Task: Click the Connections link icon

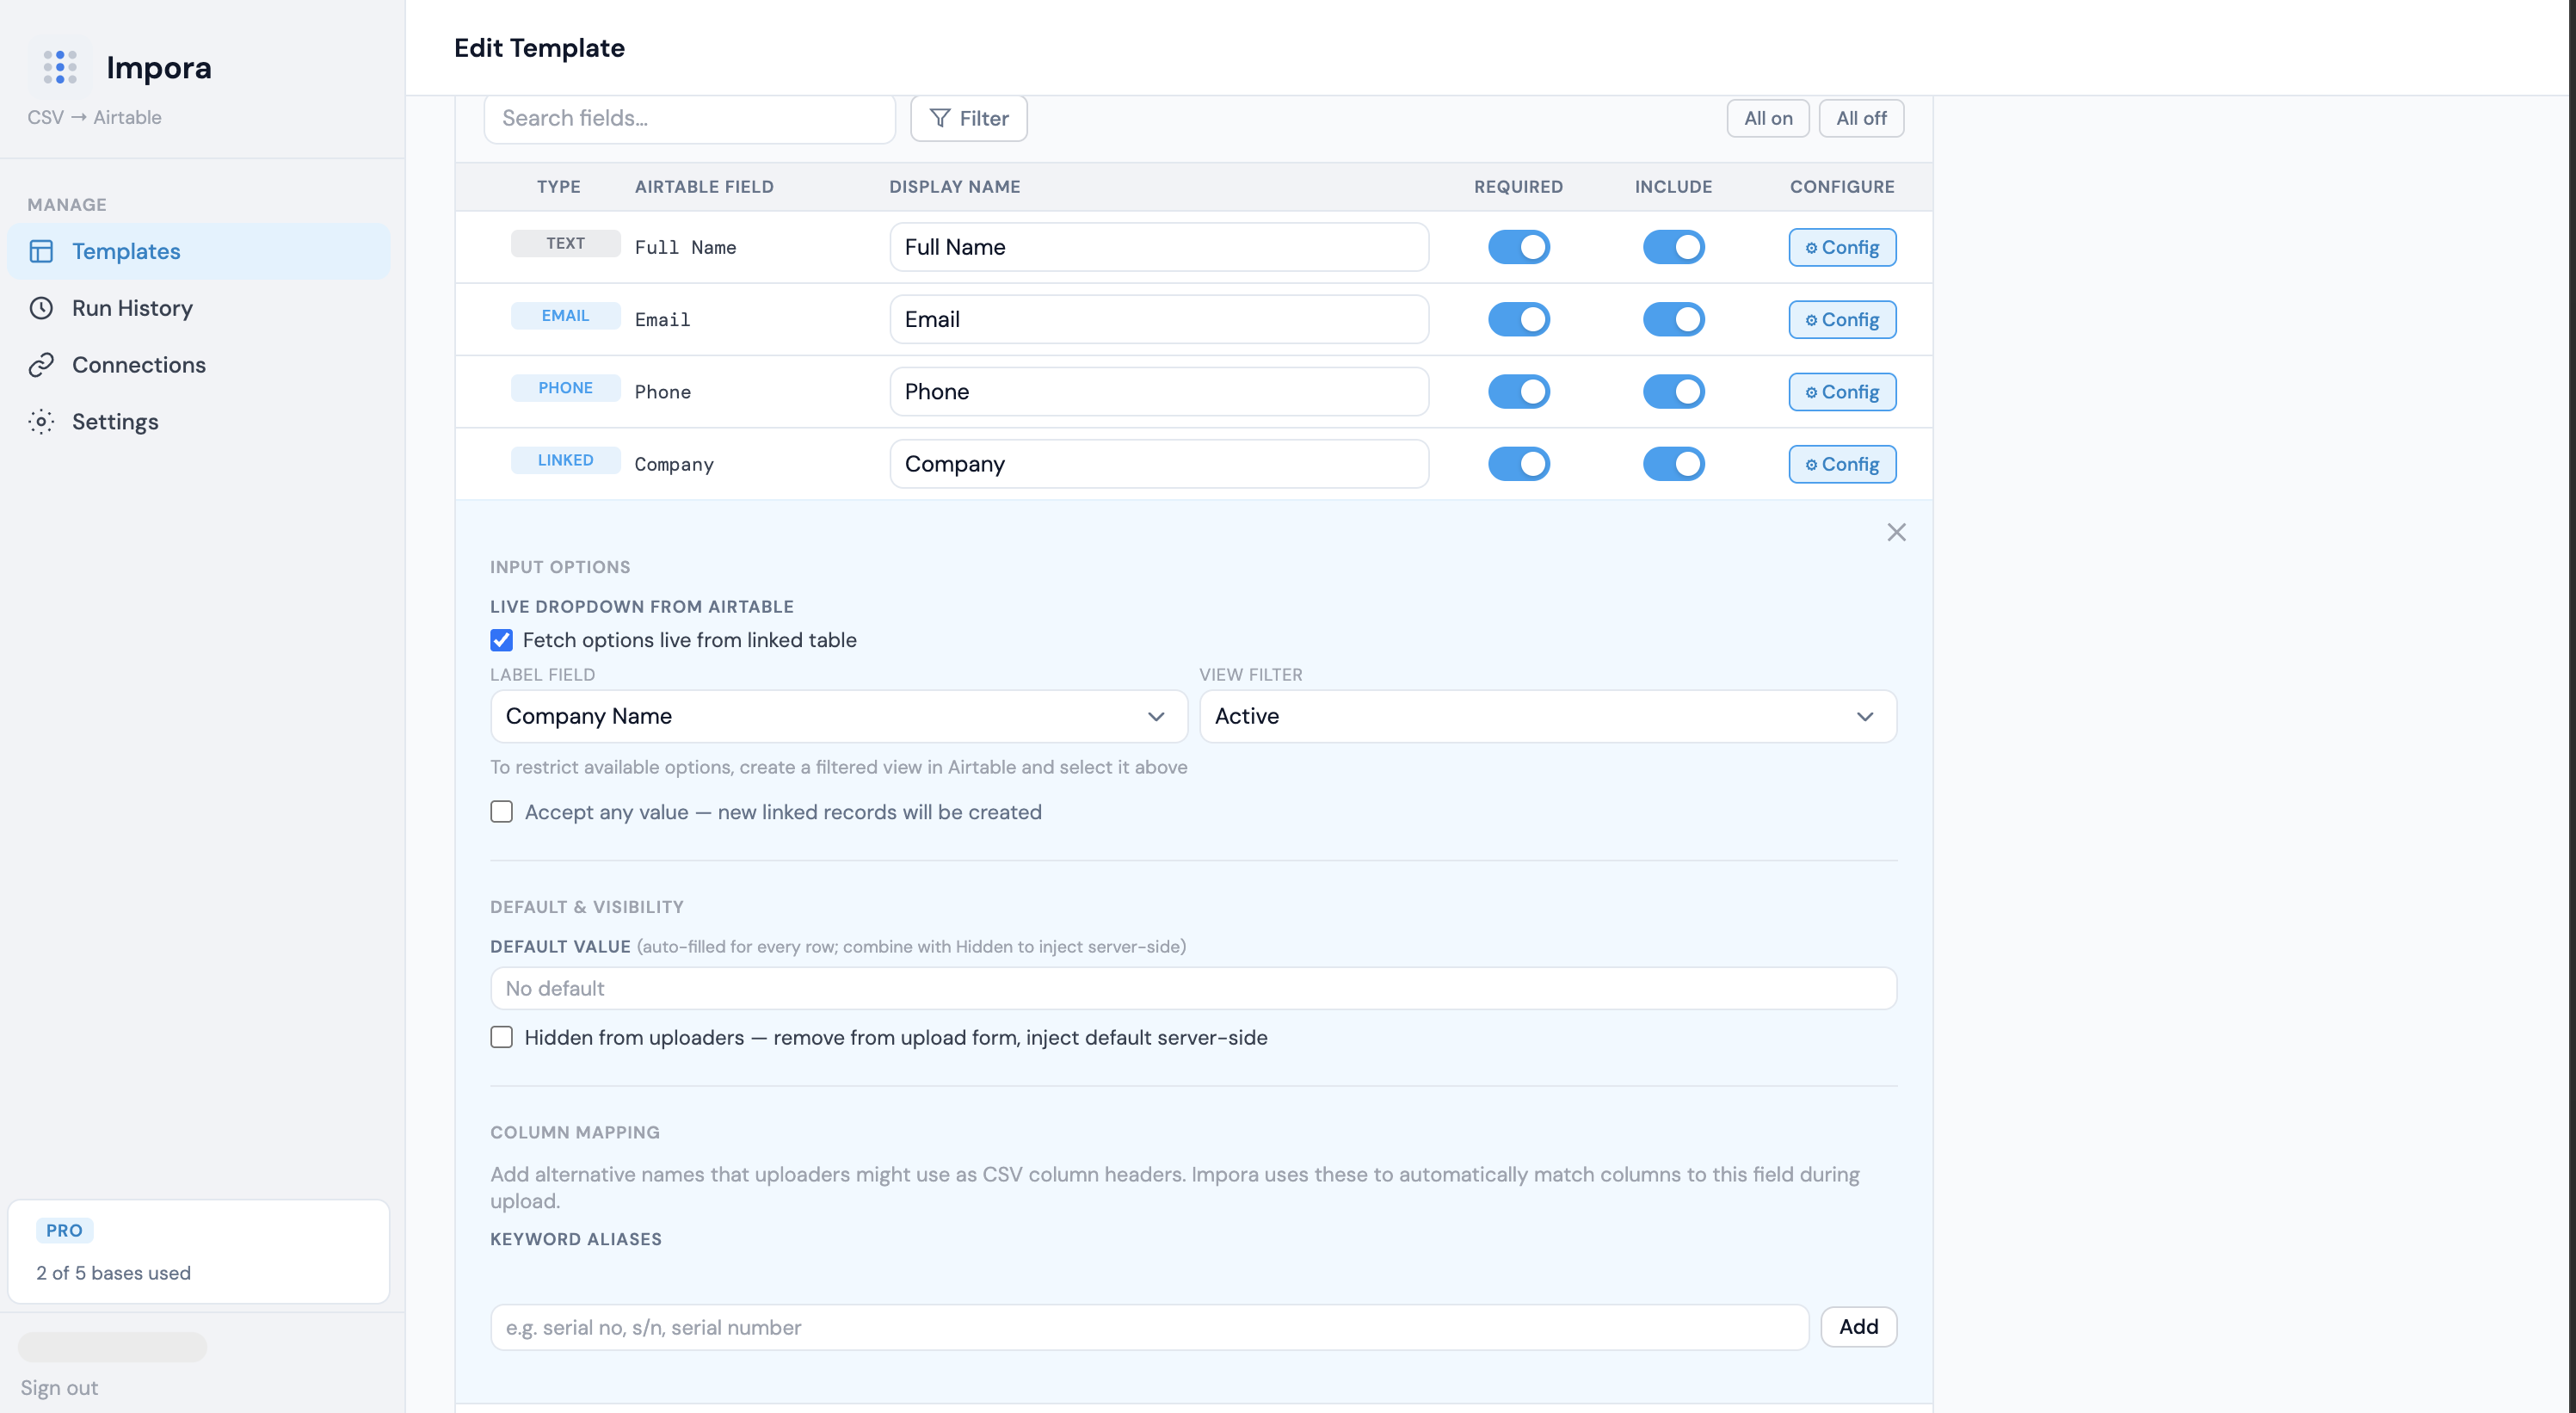Action: coord(41,365)
